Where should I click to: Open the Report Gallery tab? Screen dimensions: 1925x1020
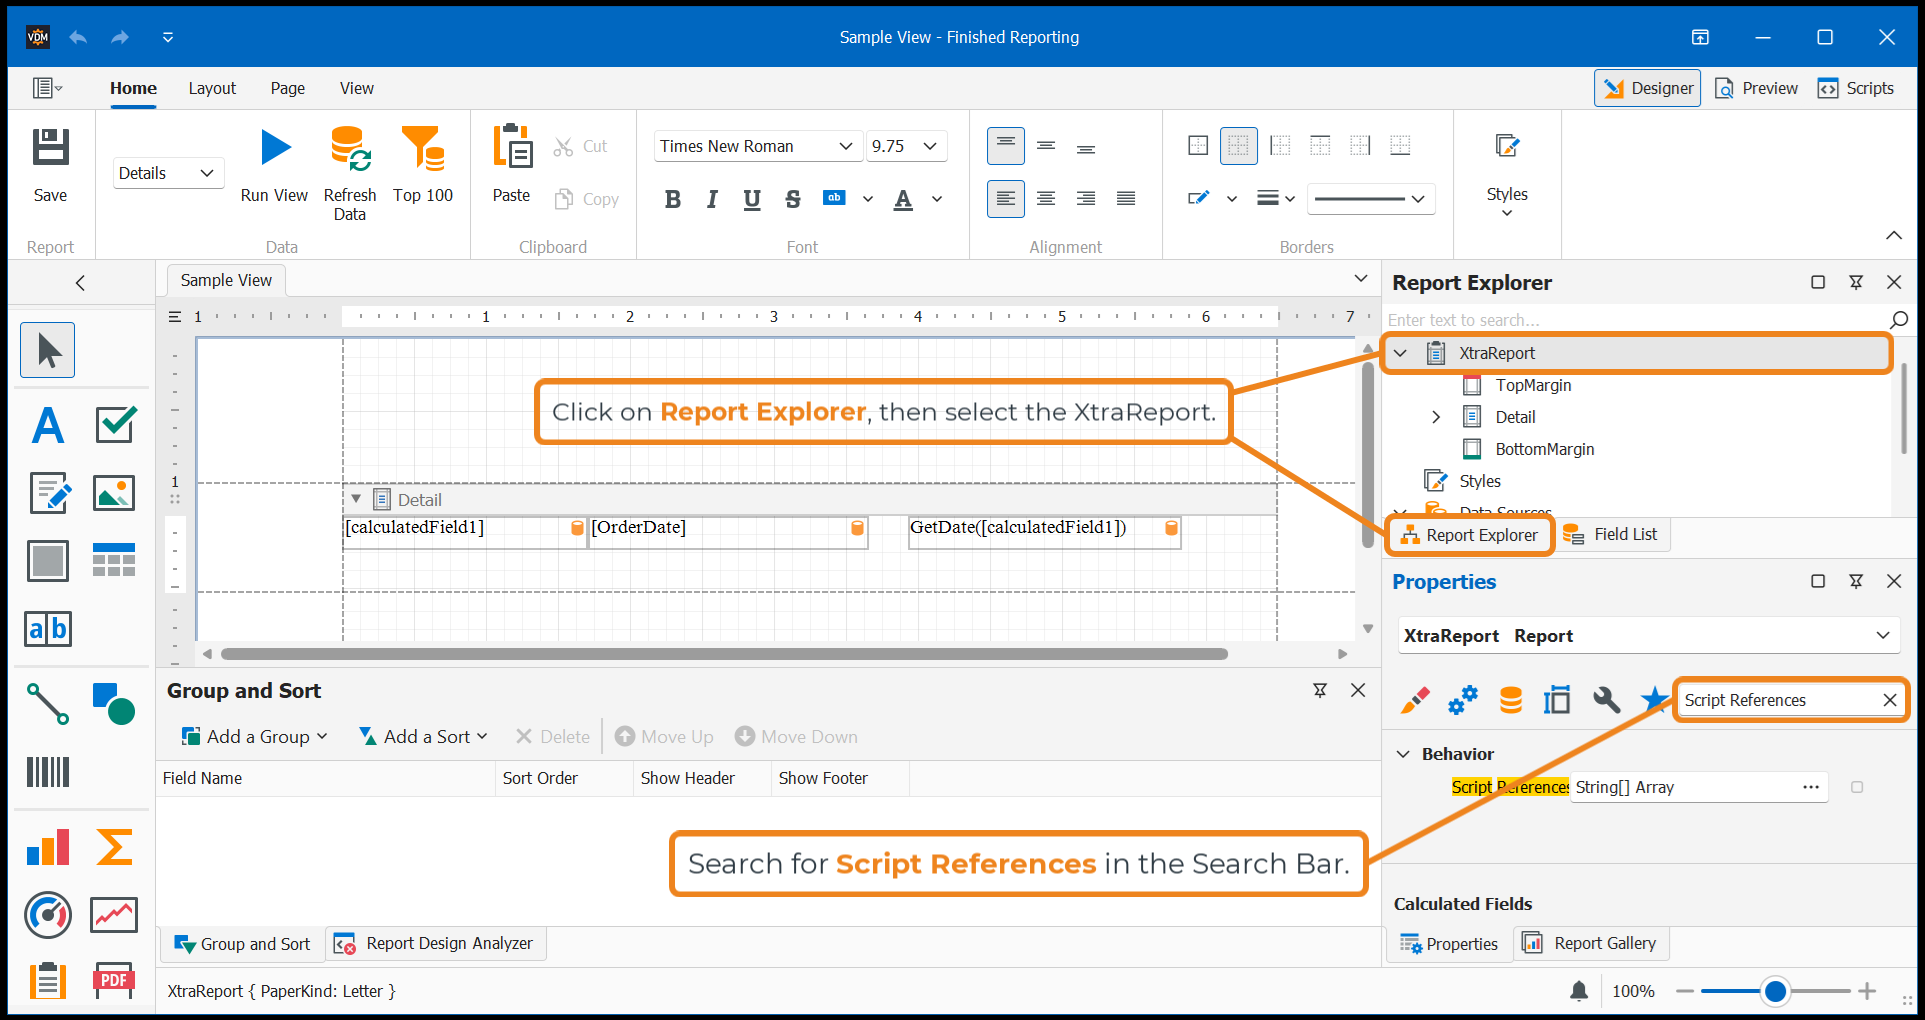coord(1590,944)
